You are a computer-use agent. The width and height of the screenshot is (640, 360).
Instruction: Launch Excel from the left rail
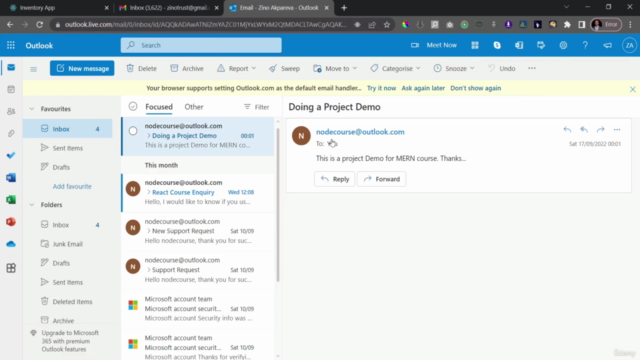(x=11, y=200)
